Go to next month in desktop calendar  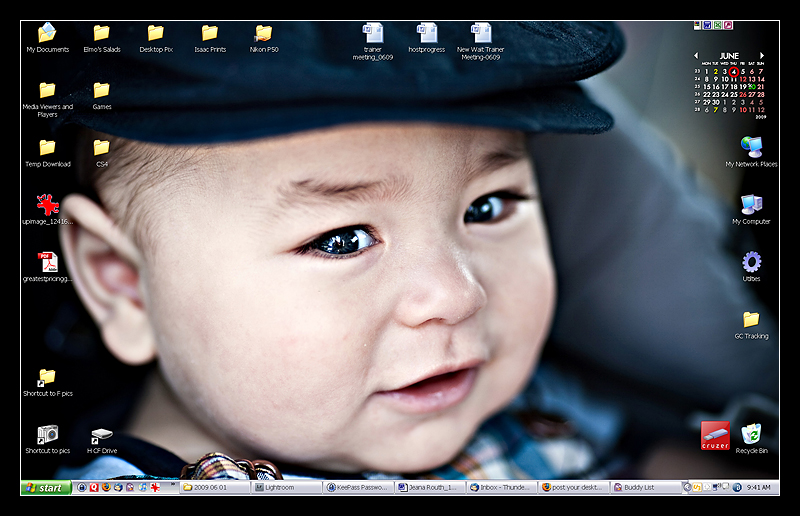762,56
